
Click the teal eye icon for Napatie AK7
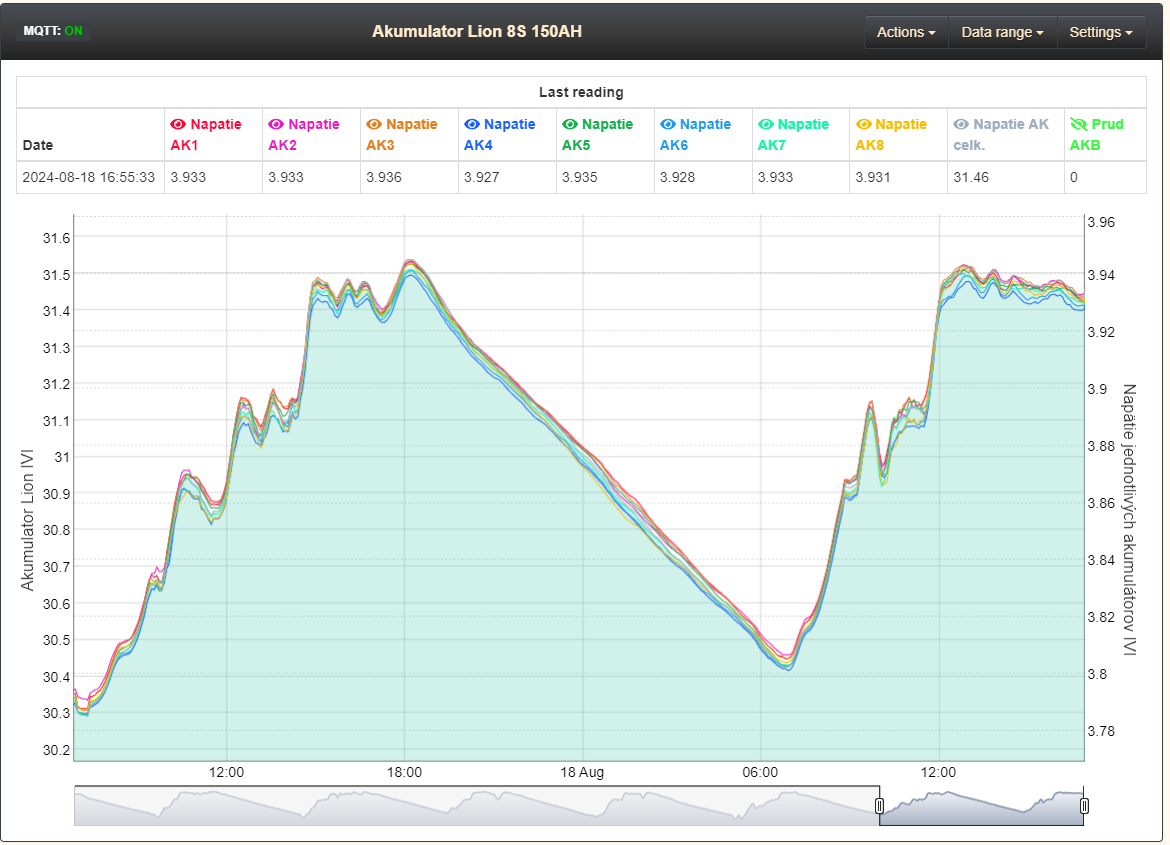pyautogui.click(x=766, y=125)
